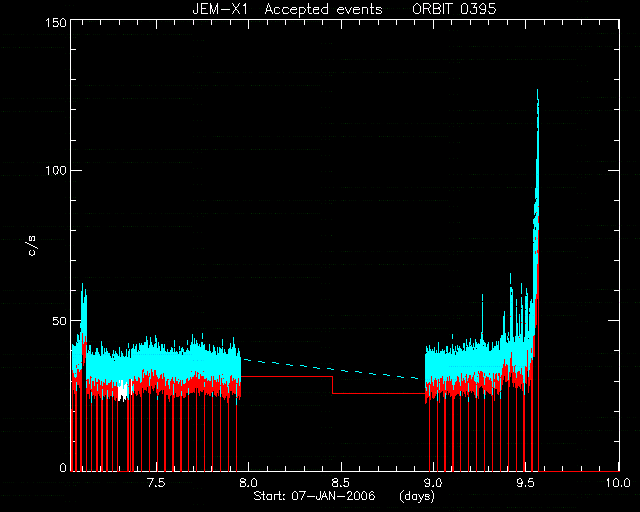Click the x-axis tick label 7.5

[156, 483]
